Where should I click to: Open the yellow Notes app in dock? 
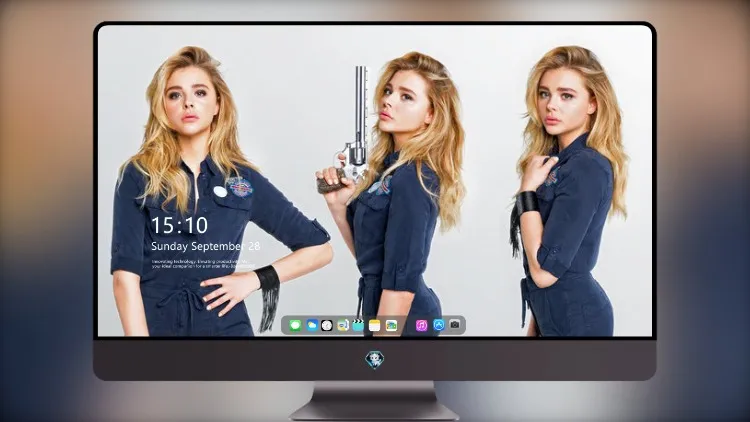tap(375, 326)
